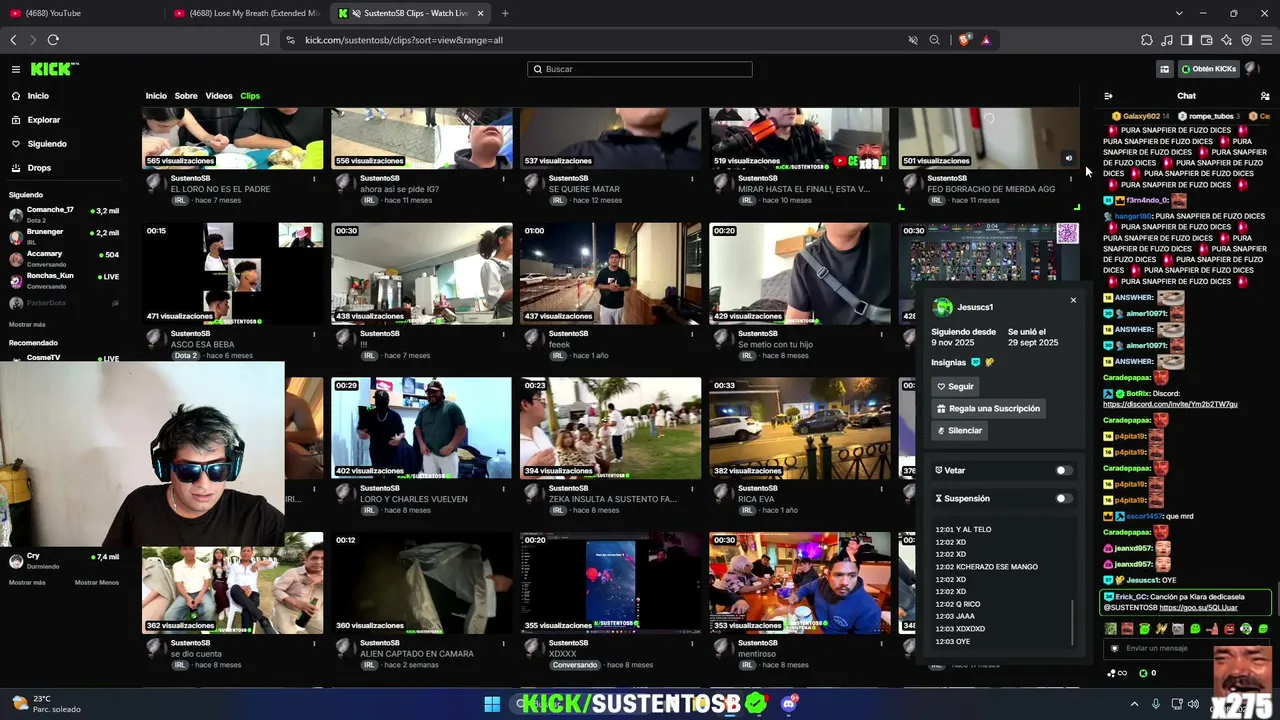Open options menu for ahora asi se pide IG? clip
Screen dimensions: 1280x720
tap(503, 179)
